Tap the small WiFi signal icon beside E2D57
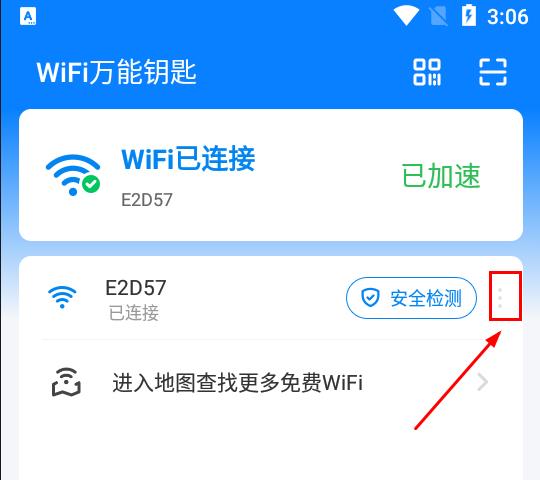This screenshot has height=480, width=540. pos(62,297)
